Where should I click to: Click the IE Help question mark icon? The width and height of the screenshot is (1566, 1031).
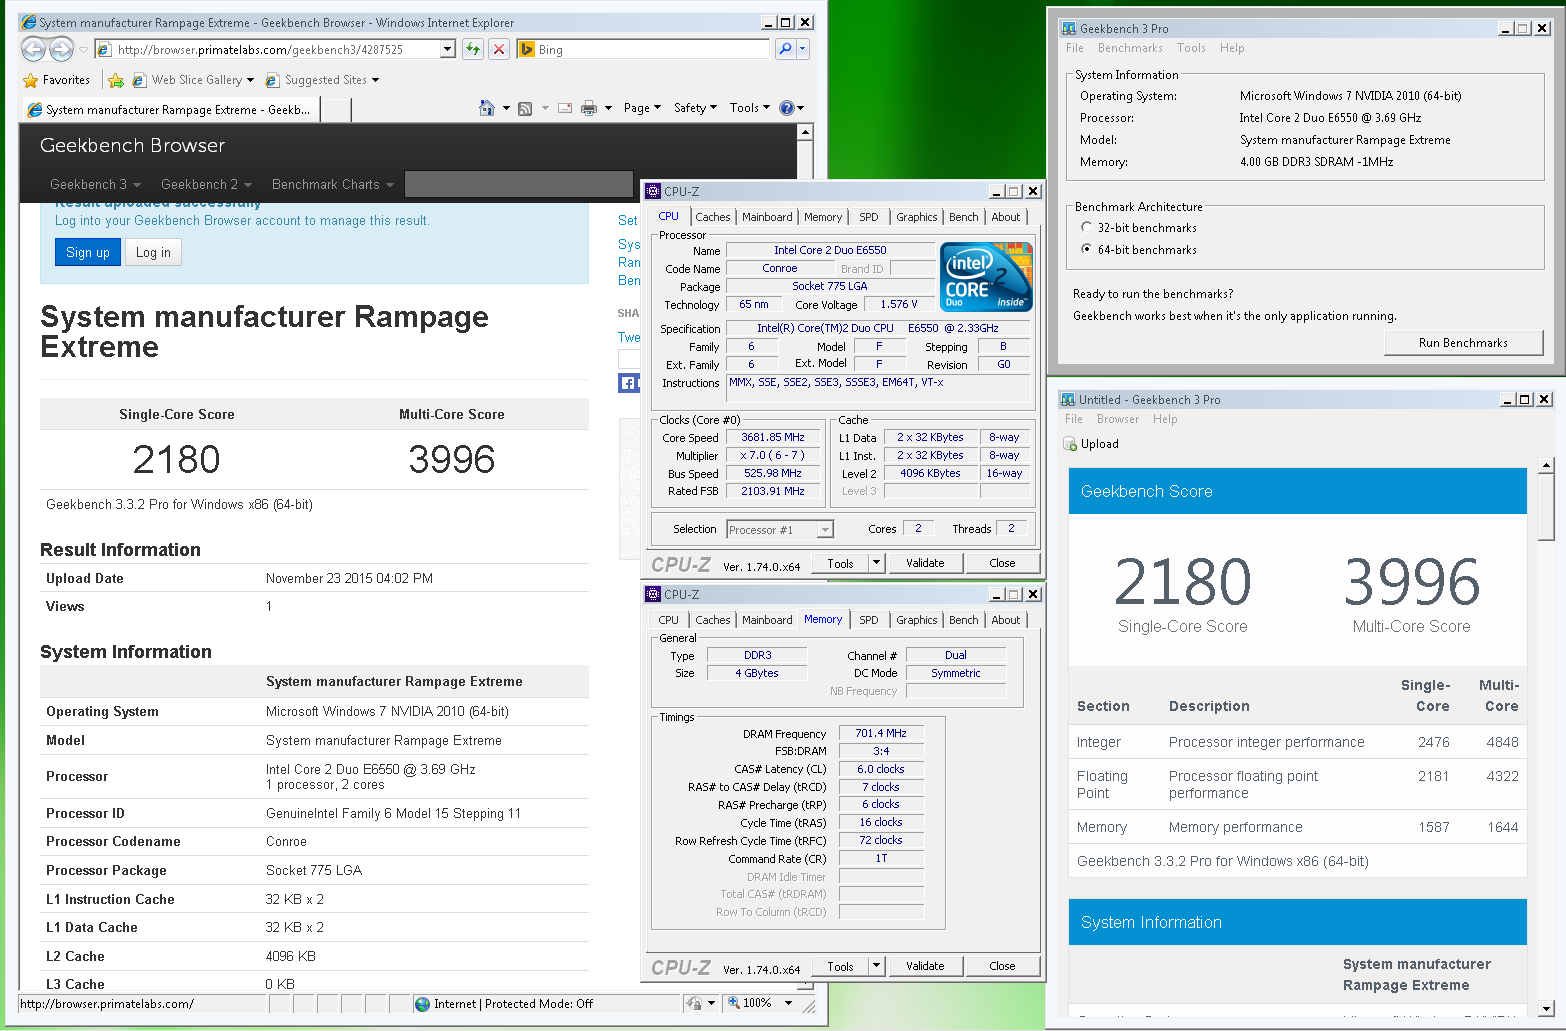787,108
